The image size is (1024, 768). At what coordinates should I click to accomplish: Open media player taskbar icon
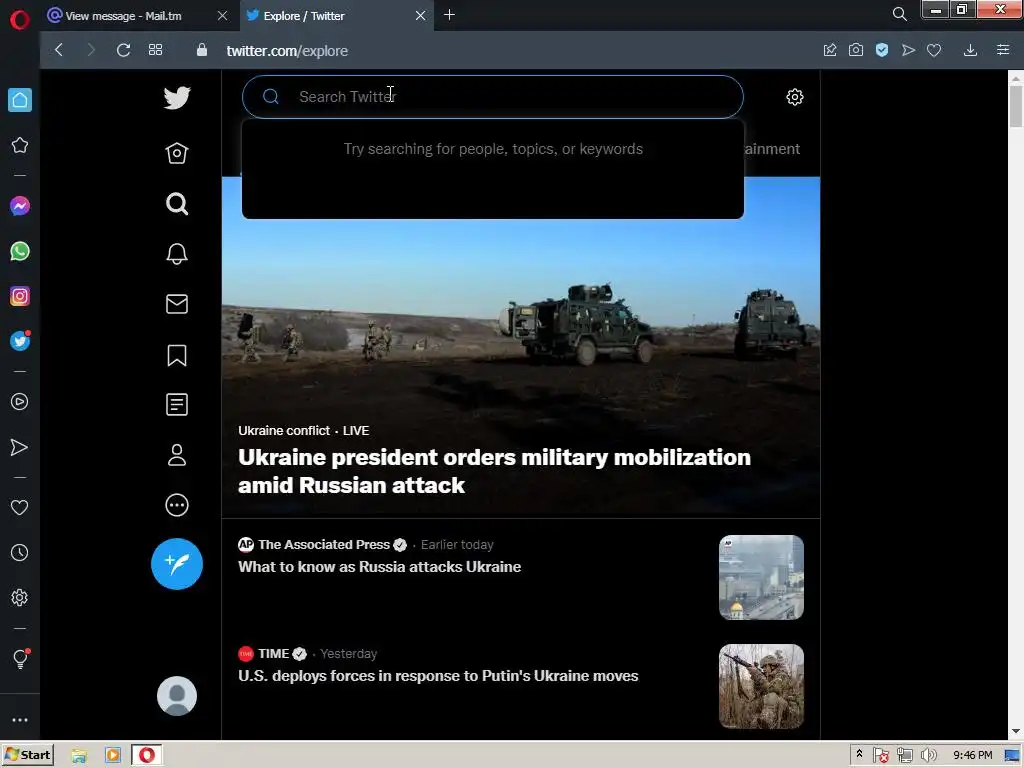112,756
